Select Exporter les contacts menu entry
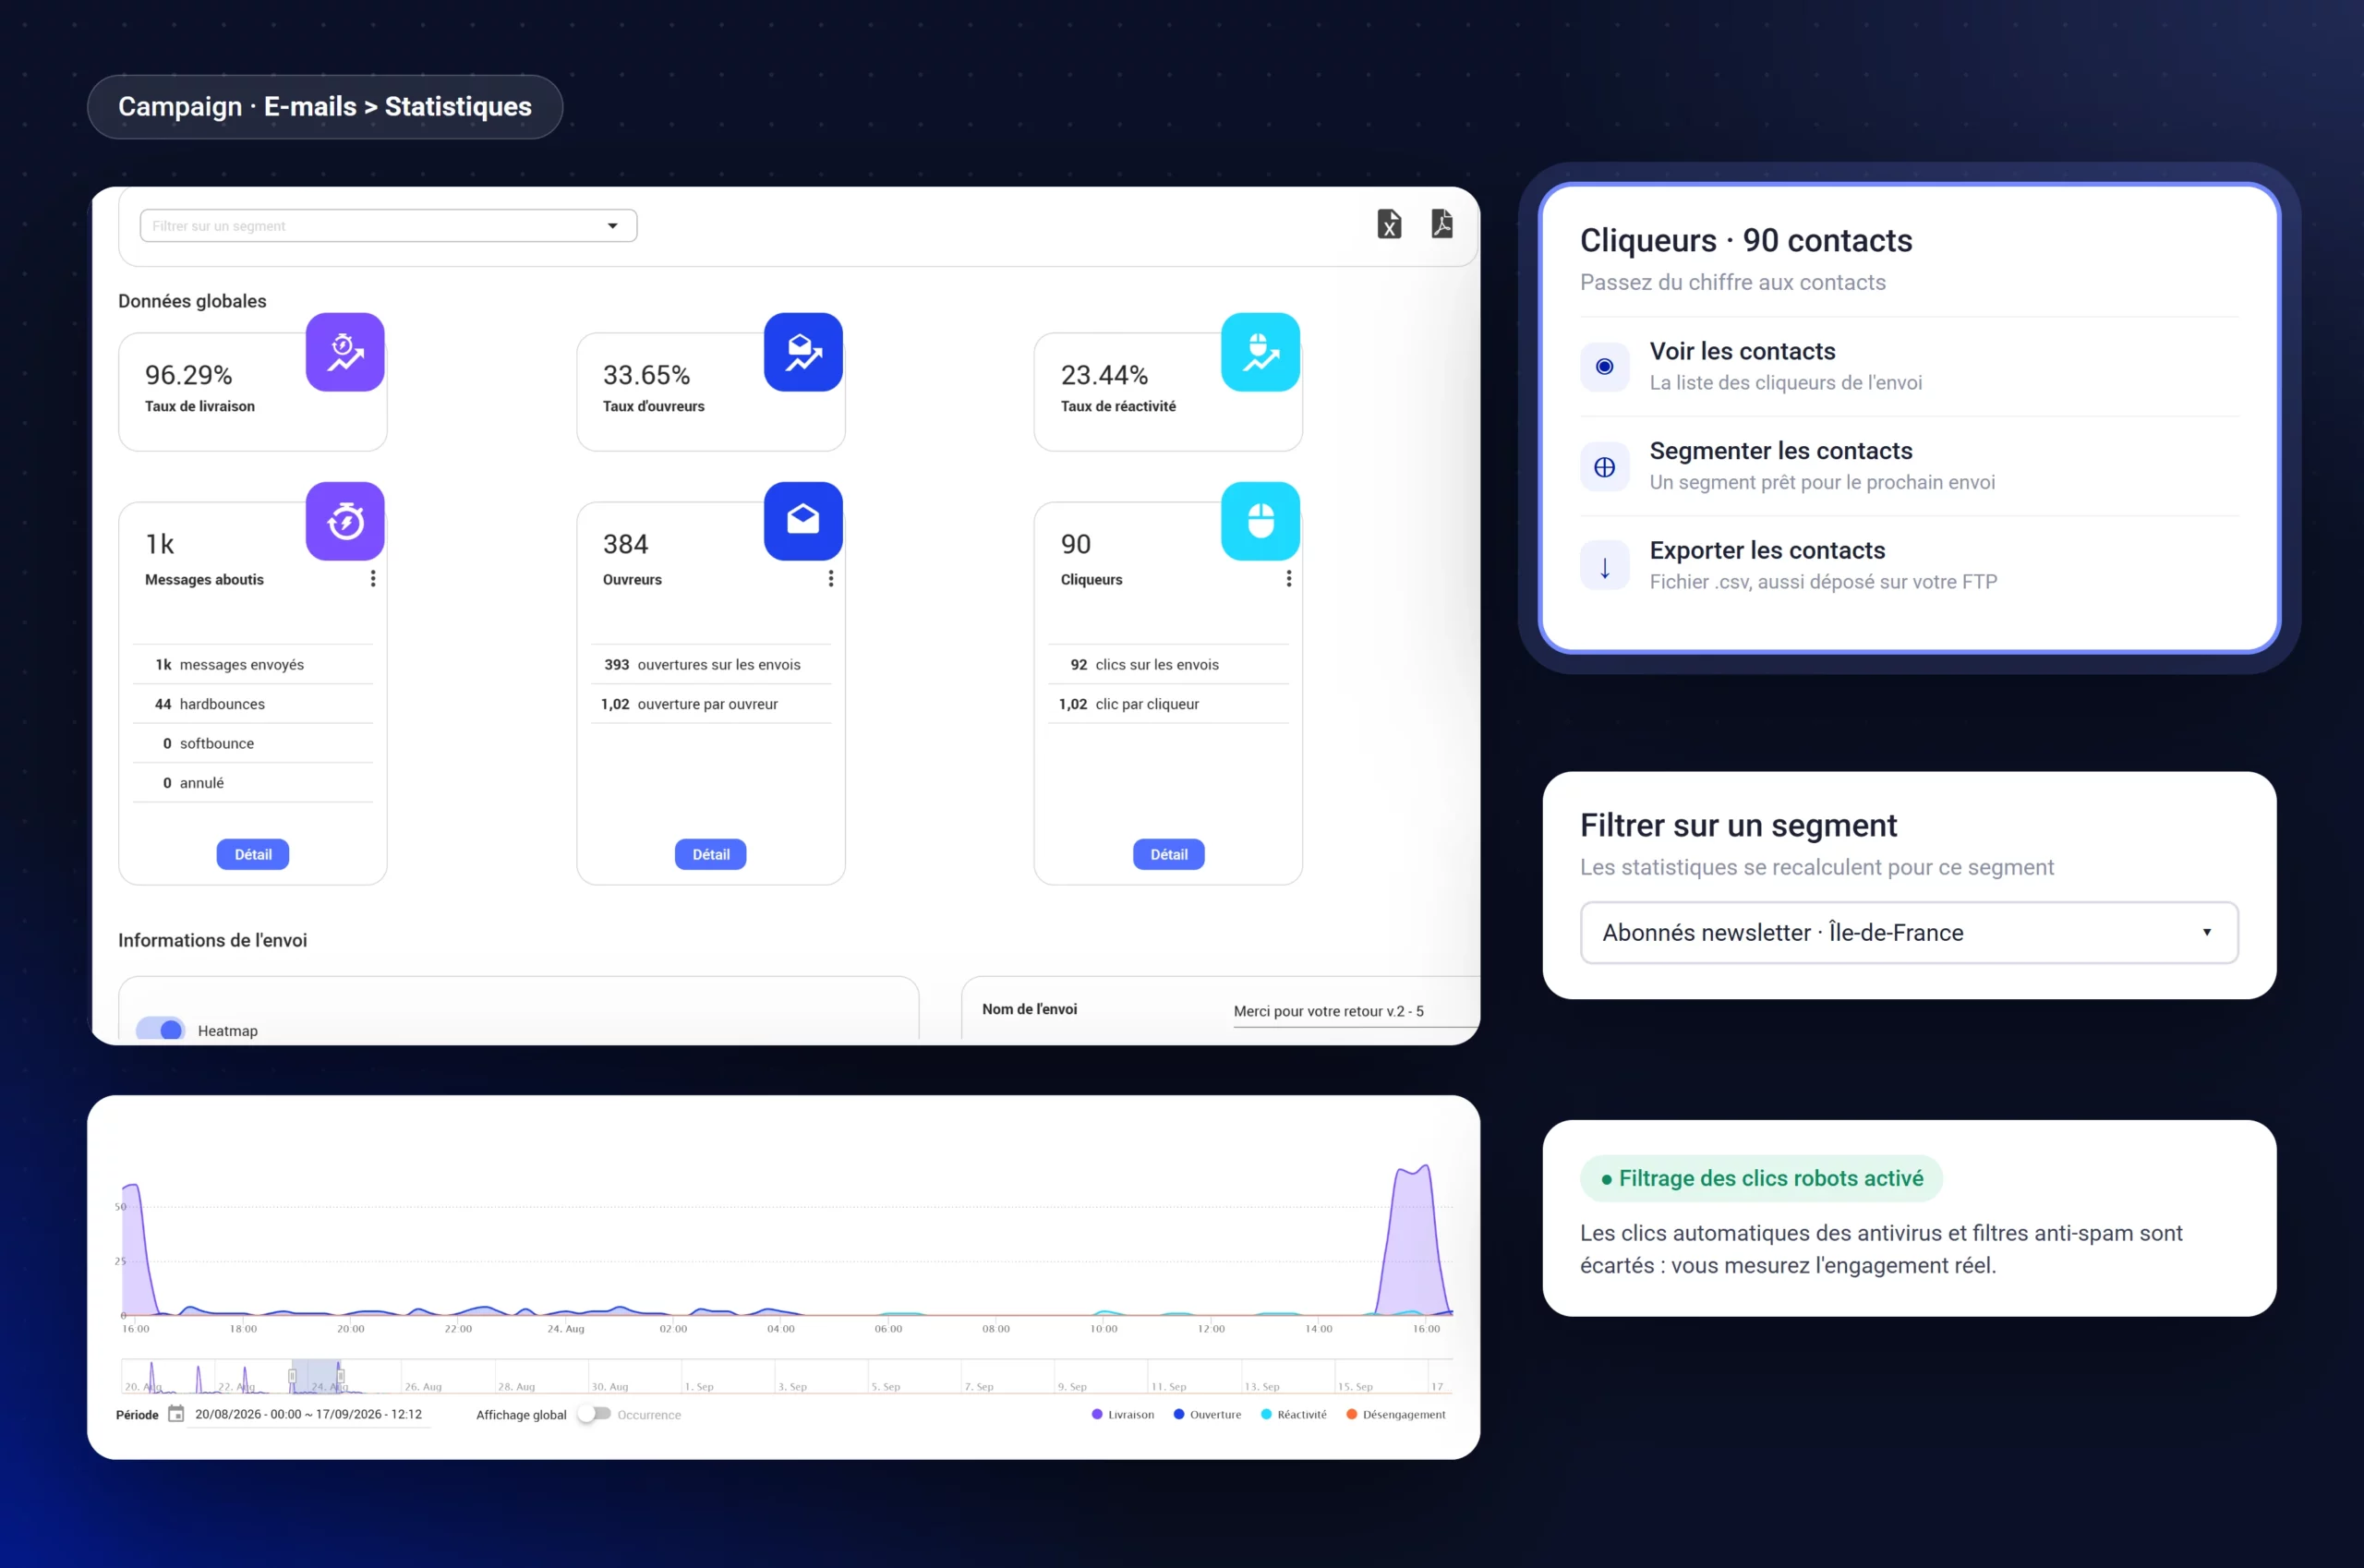 (1909, 566)
